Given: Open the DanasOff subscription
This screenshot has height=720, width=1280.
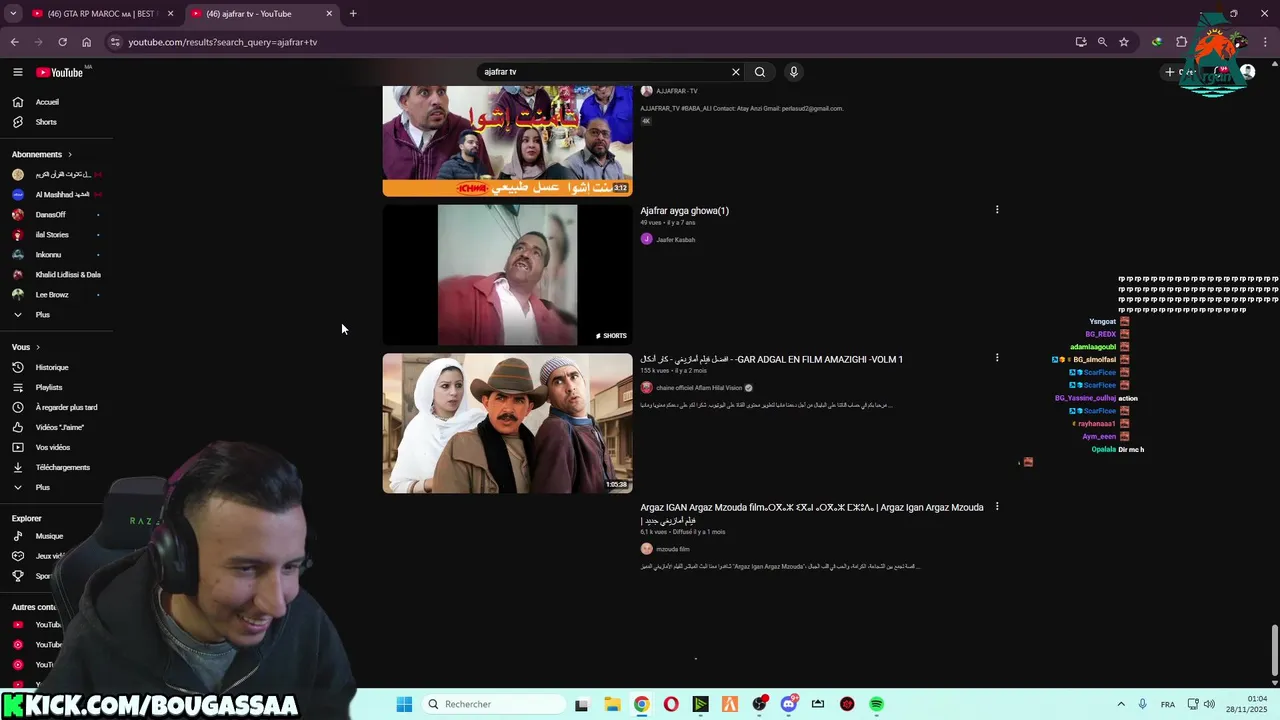Looking at the screenshot, I should coord(50,215).
